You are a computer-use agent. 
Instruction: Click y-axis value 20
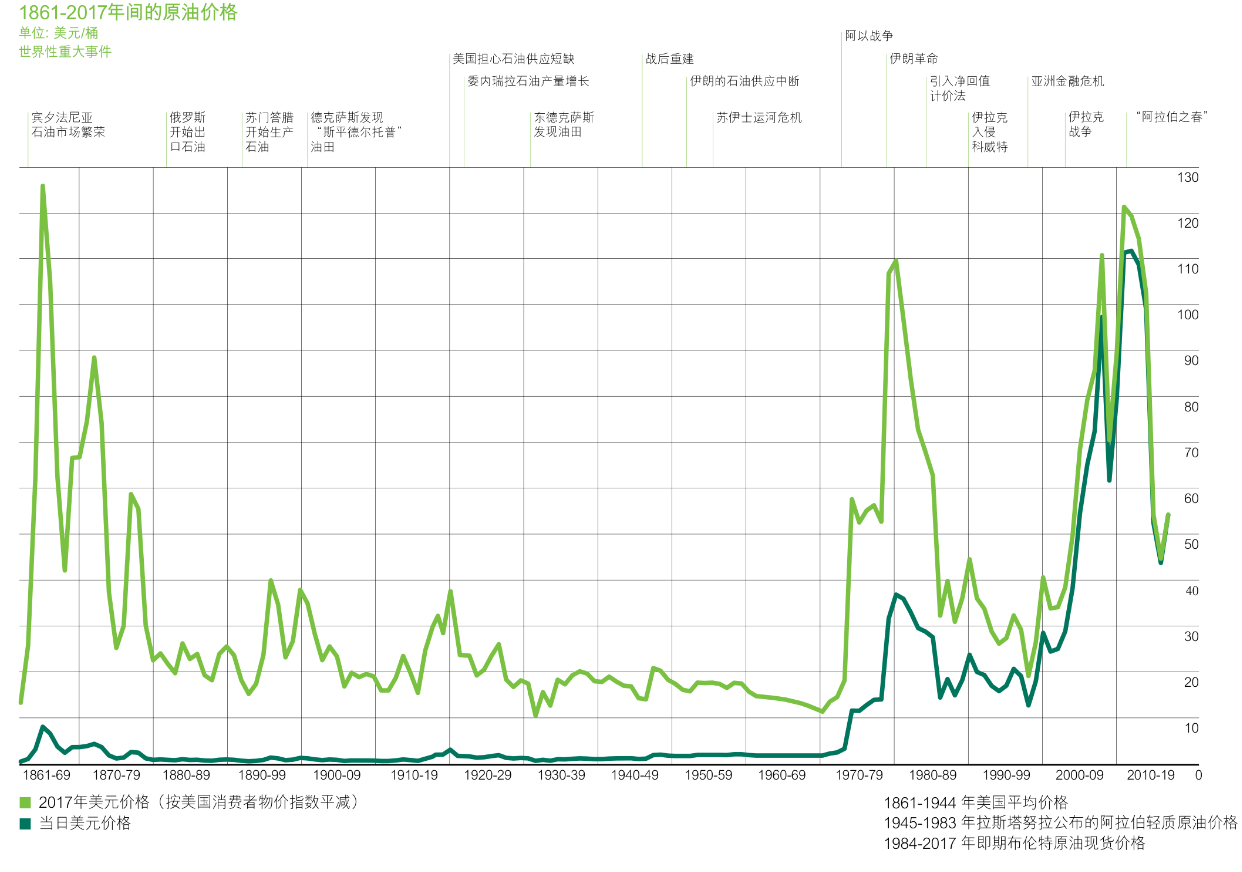tap(1190, 681)
